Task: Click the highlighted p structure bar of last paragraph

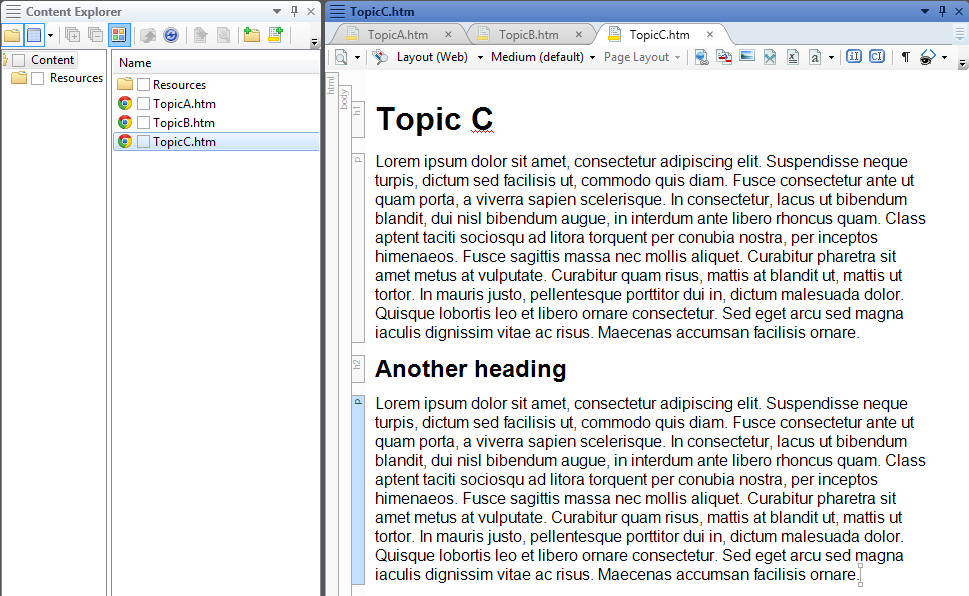Action: tap(358, 490)
